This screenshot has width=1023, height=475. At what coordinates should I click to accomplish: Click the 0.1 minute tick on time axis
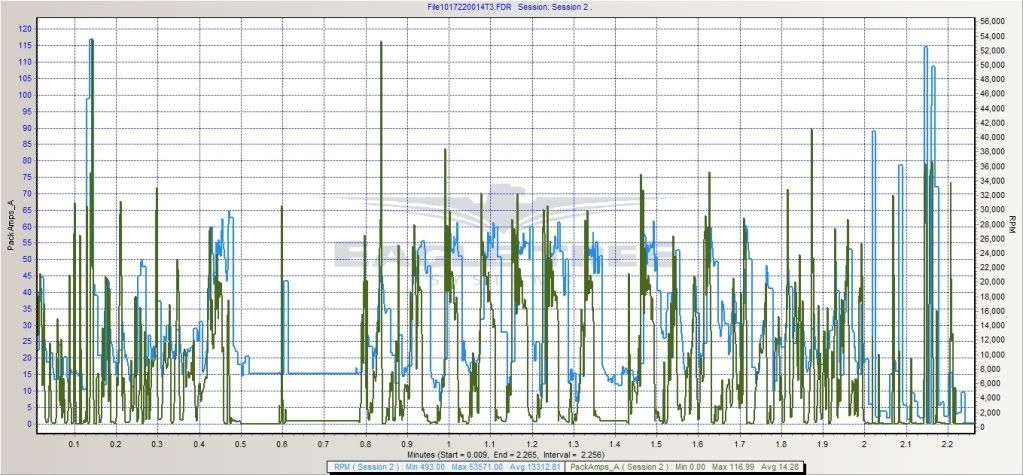[73, 443]
